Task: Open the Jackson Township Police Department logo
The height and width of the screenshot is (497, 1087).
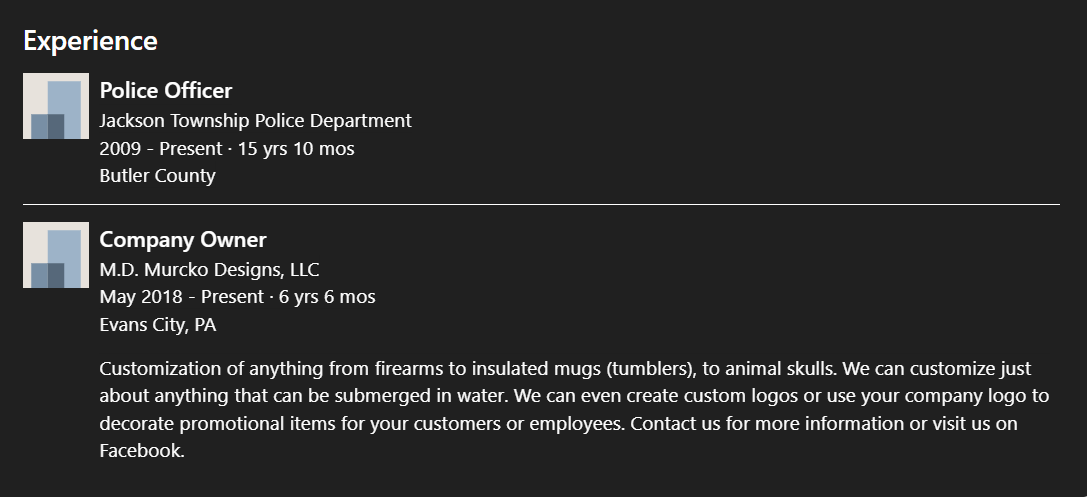Action: tap(55, 106)
